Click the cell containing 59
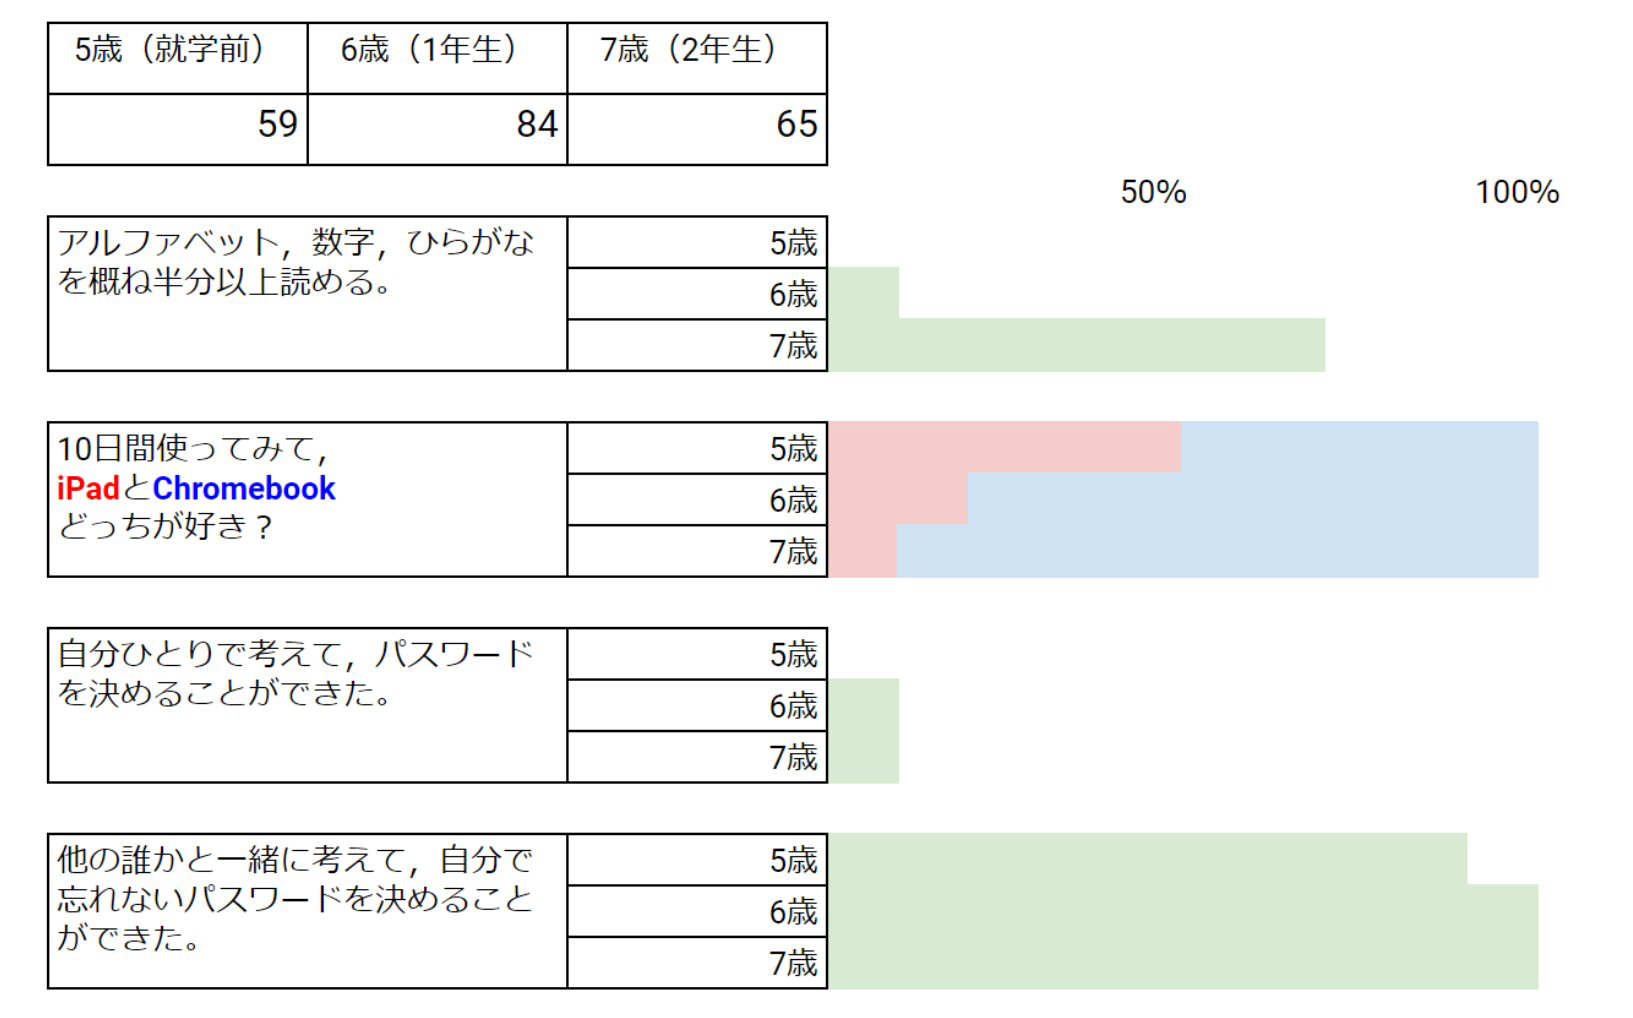 pyautogui.click(x=177, y=129)
